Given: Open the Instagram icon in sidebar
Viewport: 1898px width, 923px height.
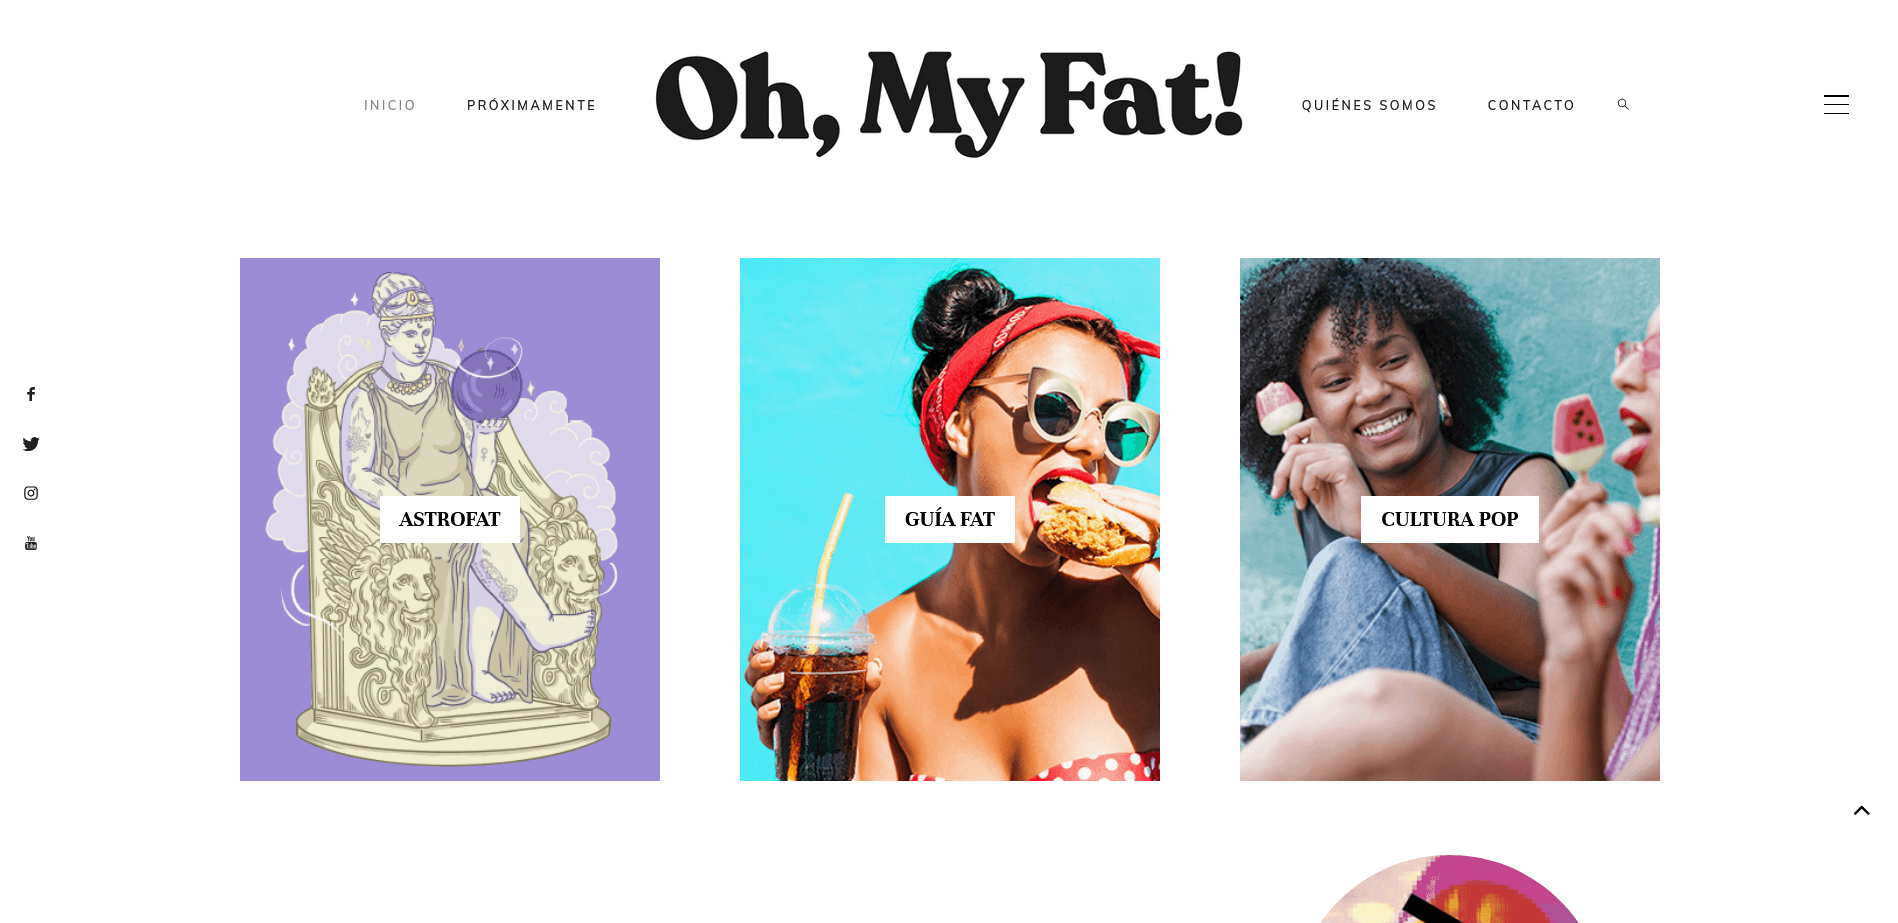Looking at the screenshot, I should pyautogui.click(x=31, y=493).
